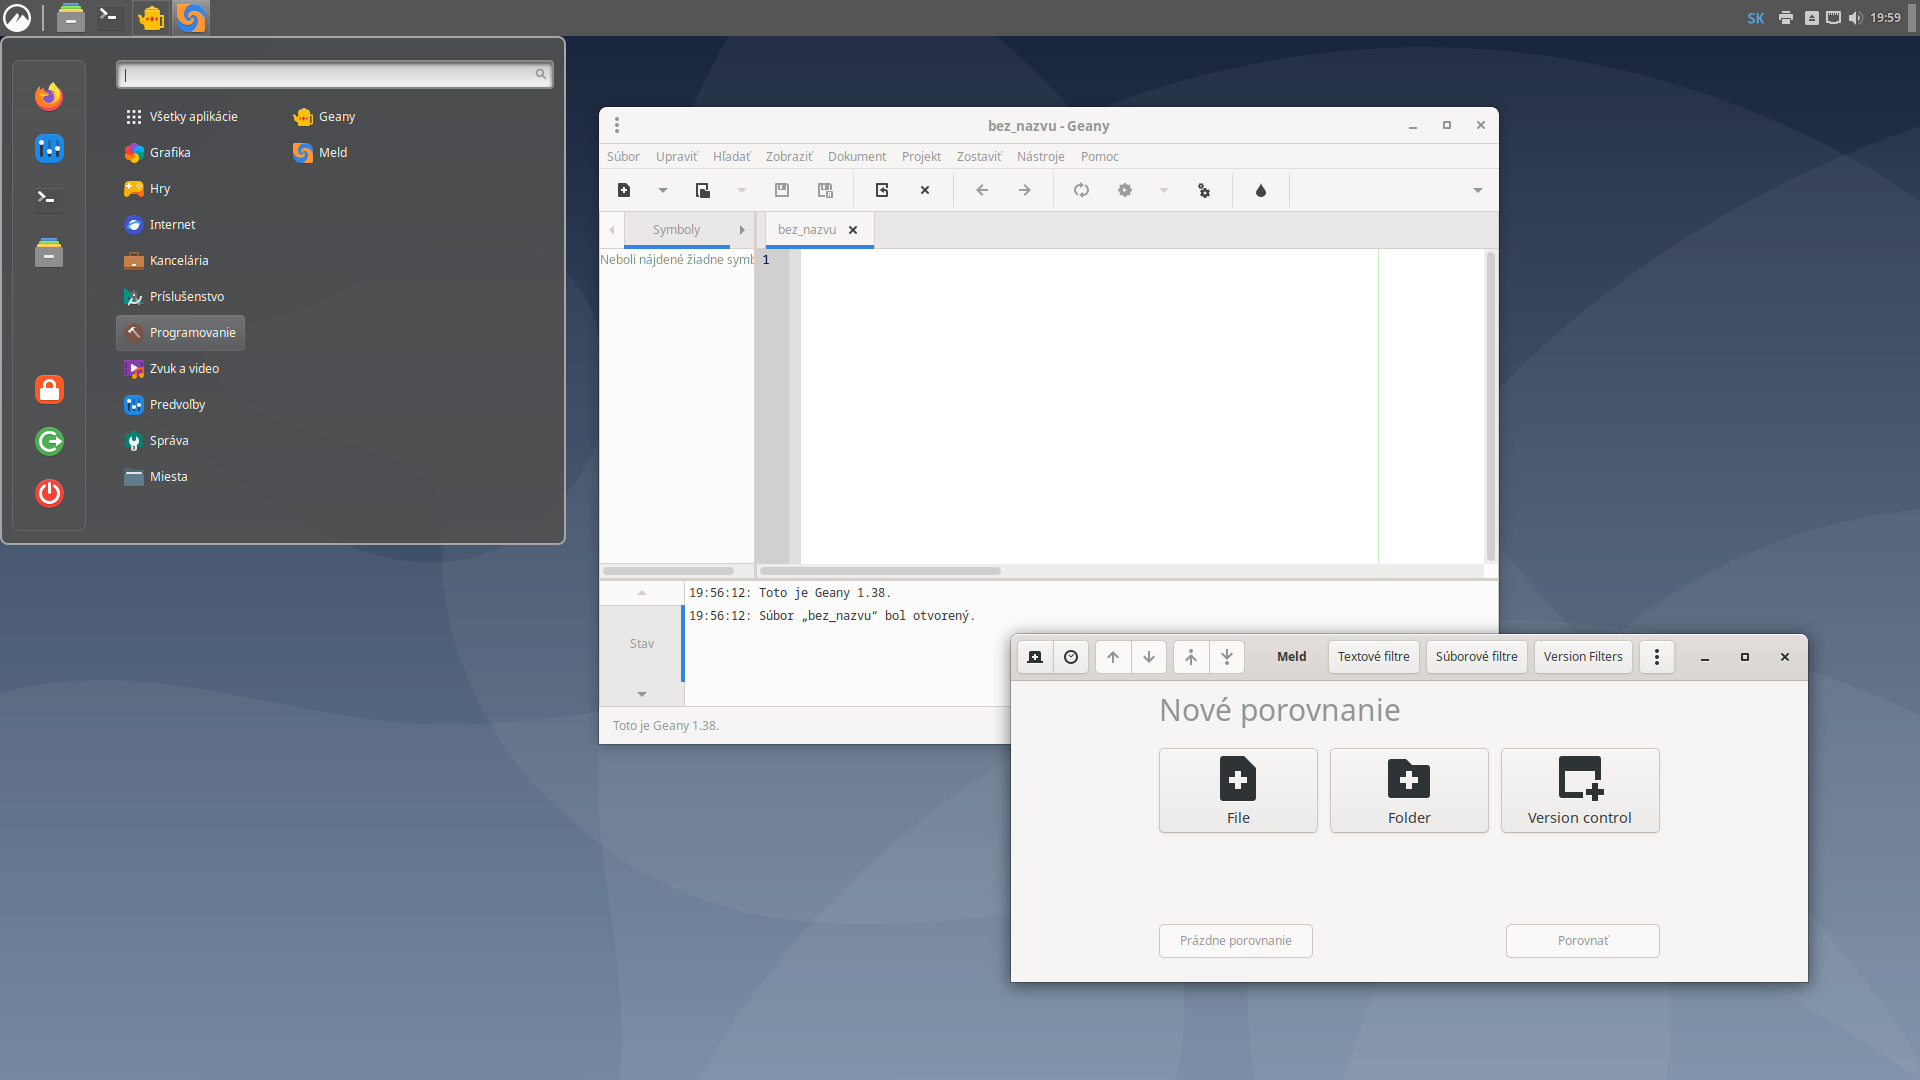
Task: Reload the current file in Geany
Action: coord(882,190)
